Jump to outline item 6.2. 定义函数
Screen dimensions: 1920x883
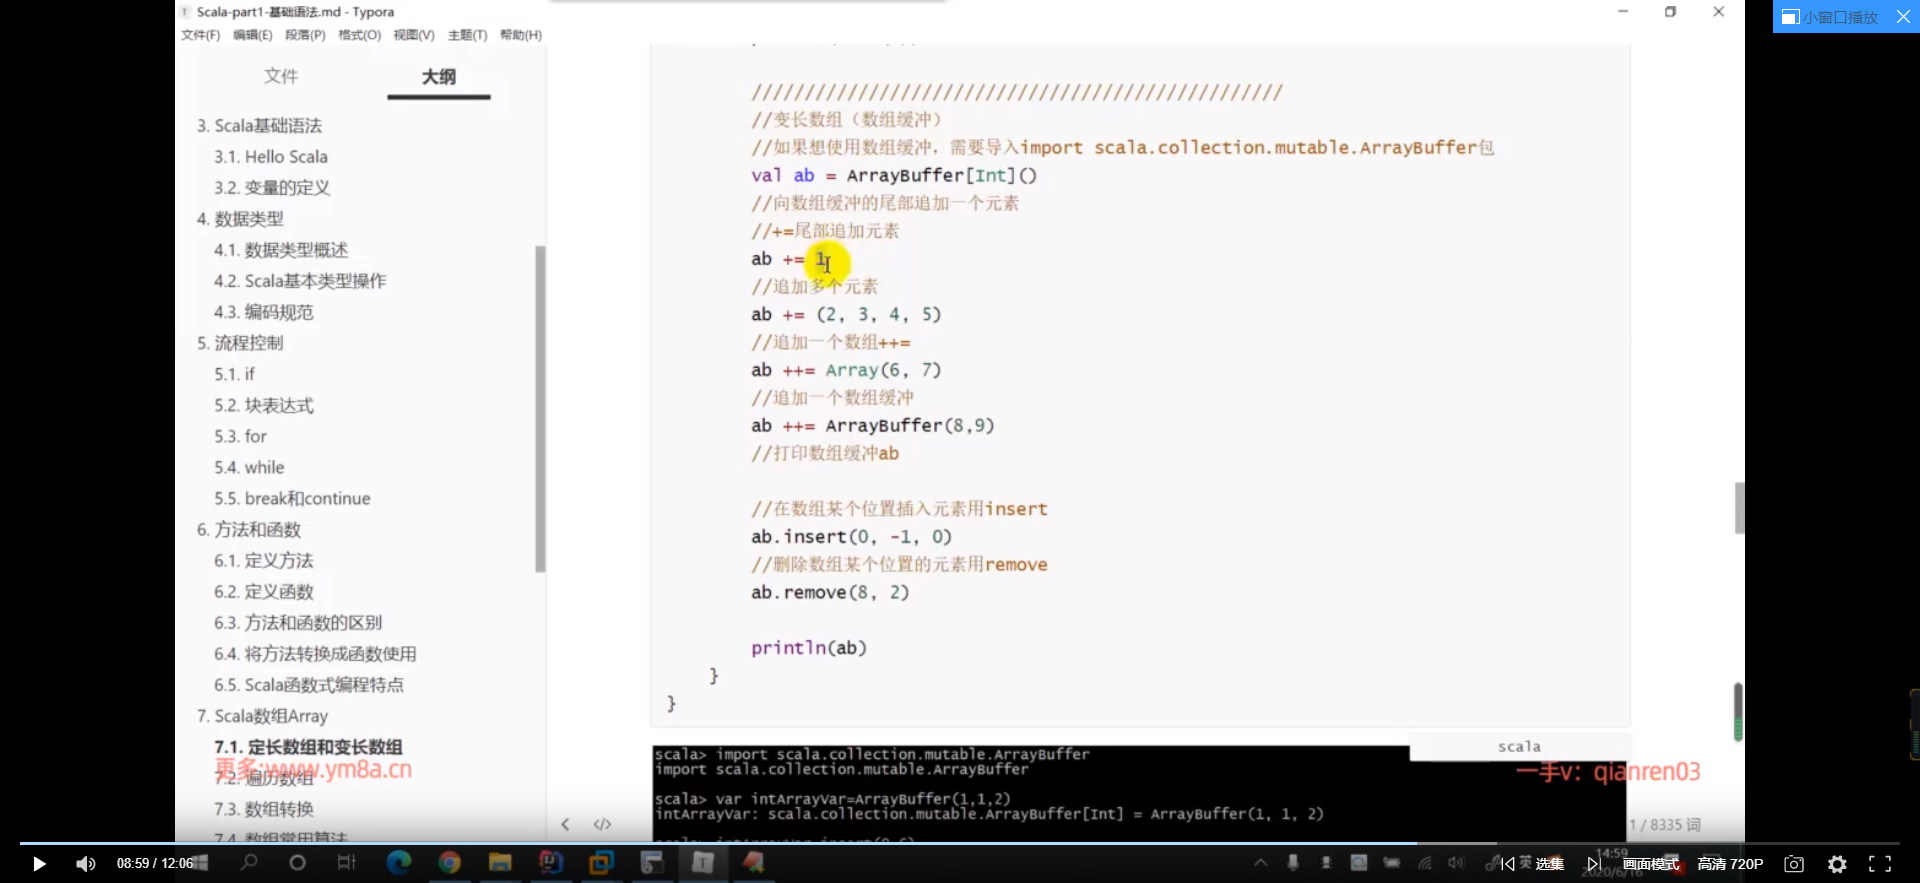click(x=263, y=591)
